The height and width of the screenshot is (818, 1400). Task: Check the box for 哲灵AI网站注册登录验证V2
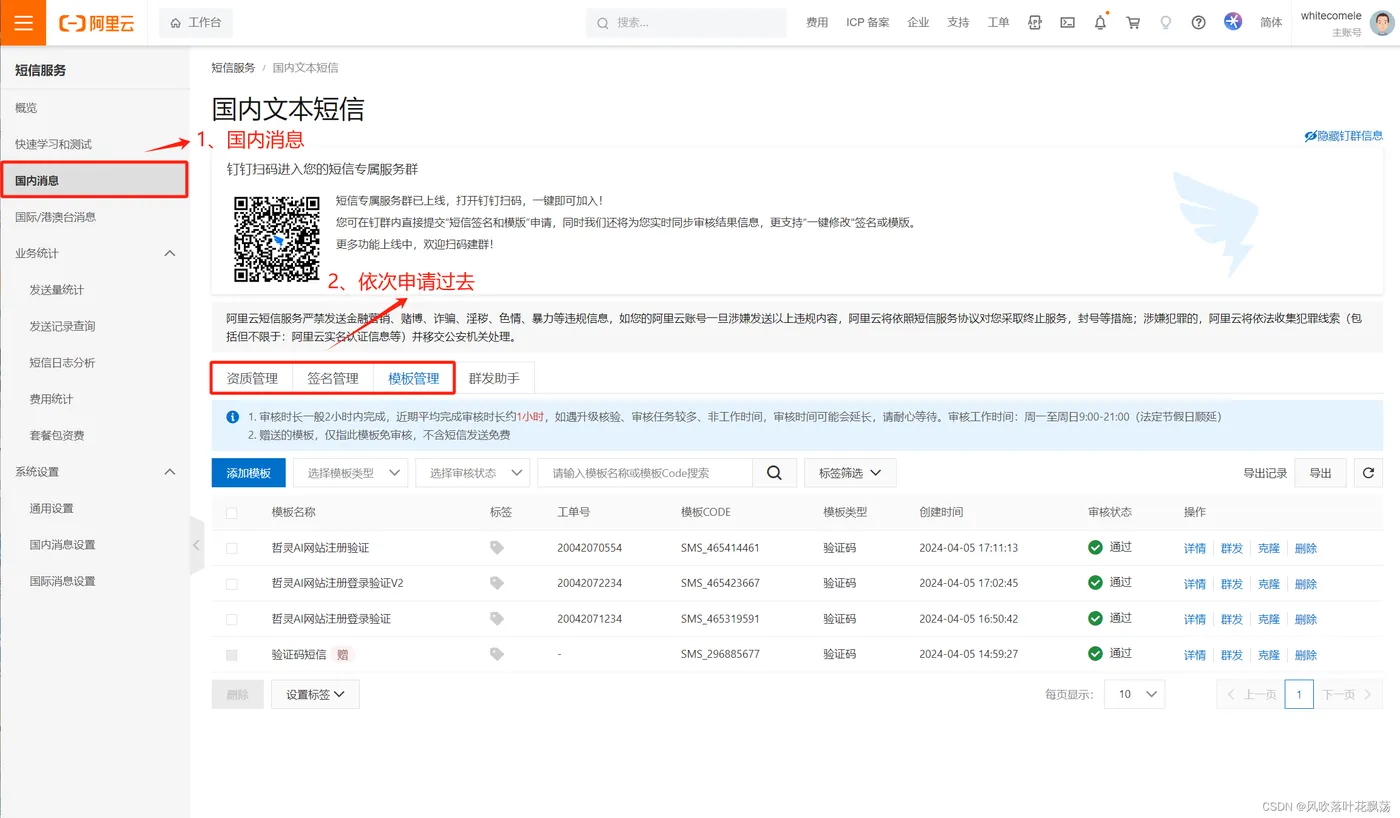232,583
